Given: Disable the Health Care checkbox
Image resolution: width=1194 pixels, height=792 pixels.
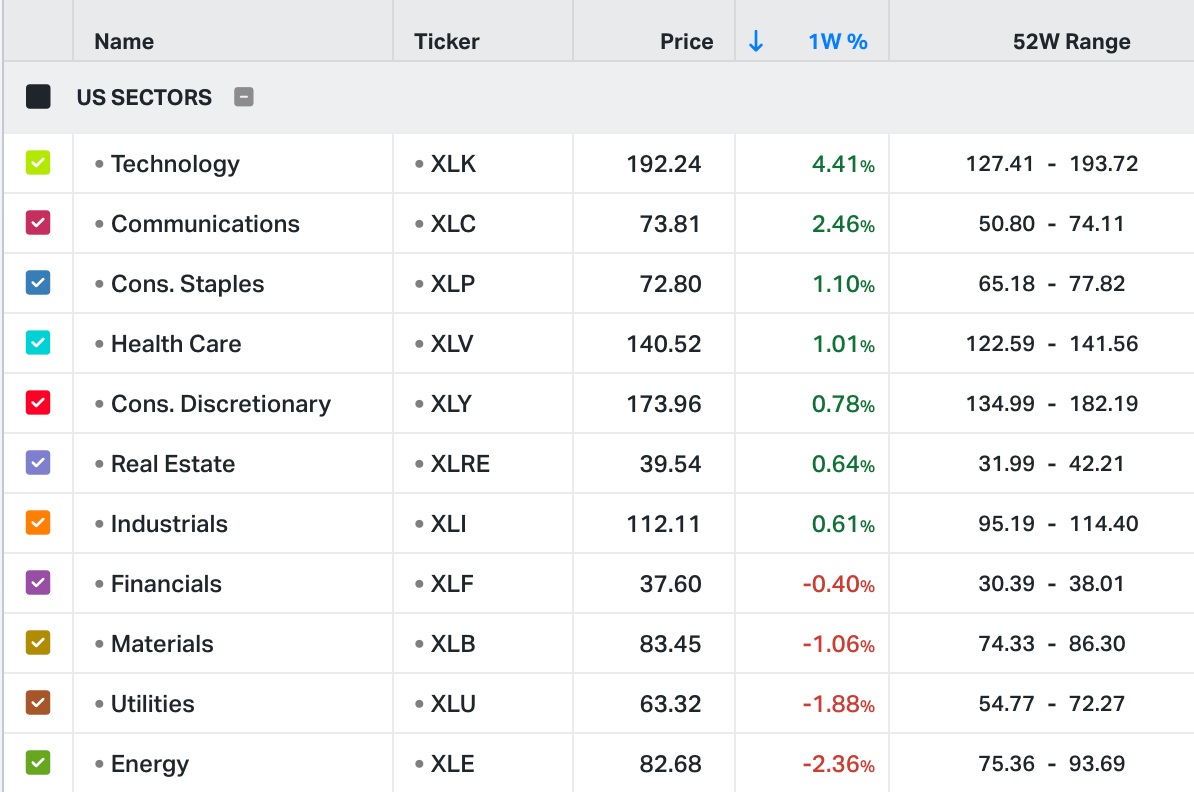Looking at the screenshot, I should (38, 343).
